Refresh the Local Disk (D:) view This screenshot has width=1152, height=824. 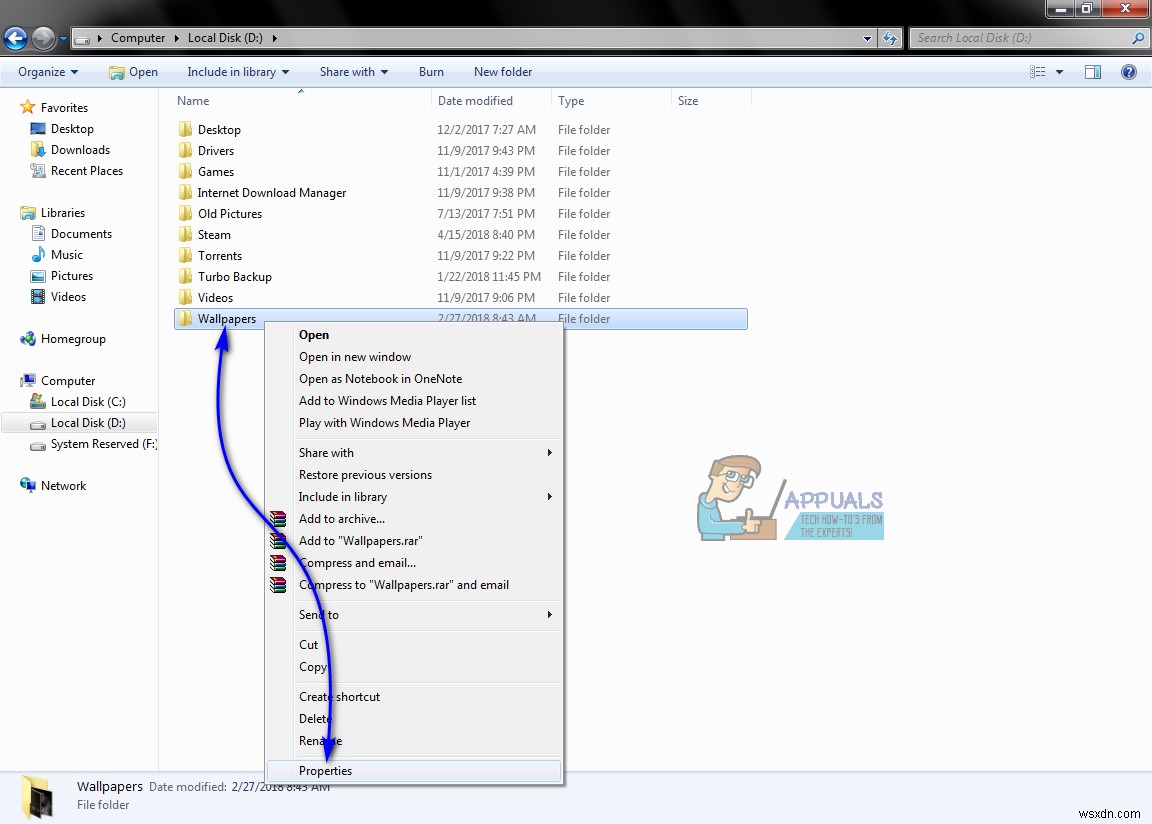pyautogui.click(x=890, y=38)
